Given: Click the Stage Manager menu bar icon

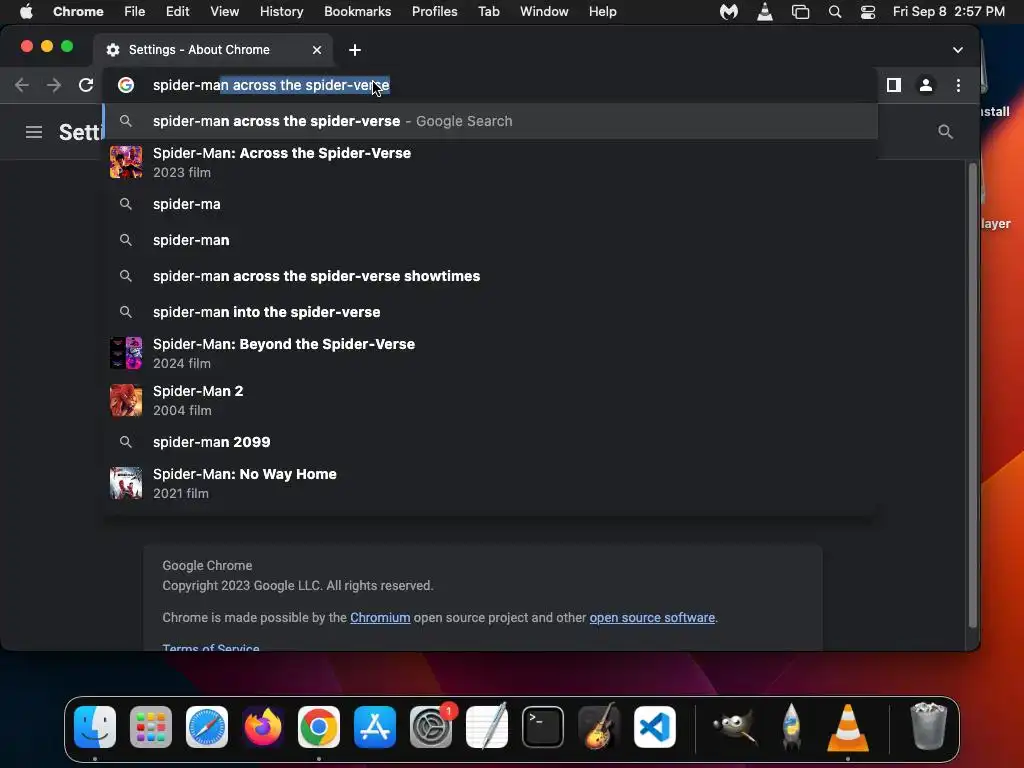Looking at the screenshot, I should pos(800,11).
